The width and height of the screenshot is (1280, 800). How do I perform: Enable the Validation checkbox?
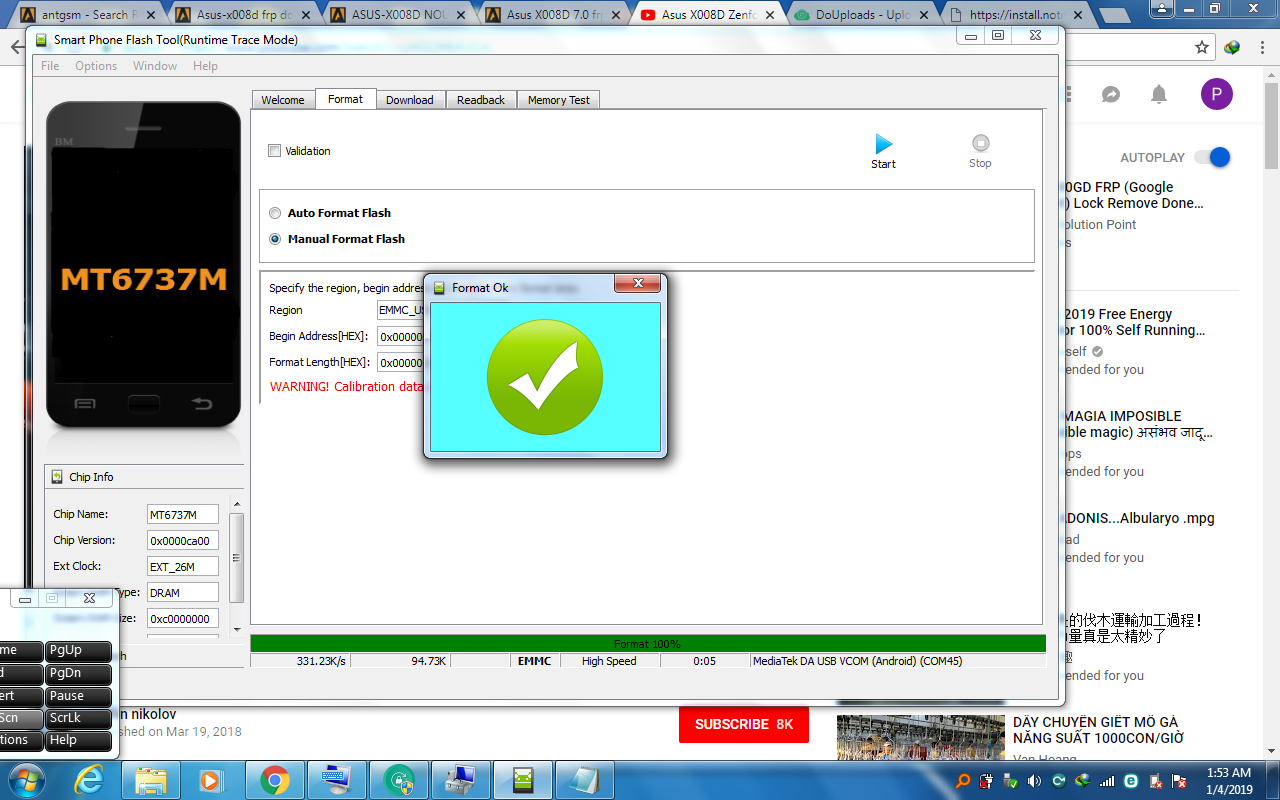[x=274, y=151]
